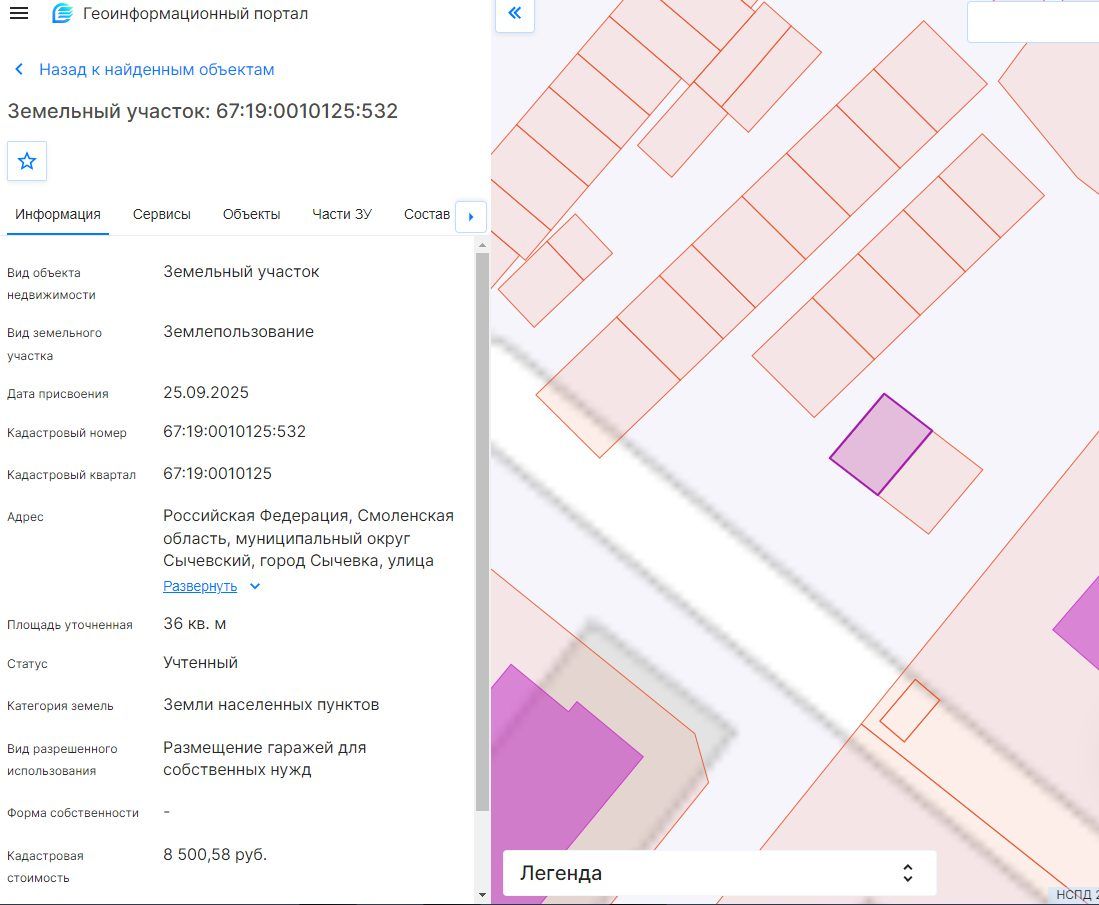The height and width of the screenshot is (905, 1099).
Task: Expand the address with Развернуть chevron
Action: 255,586
